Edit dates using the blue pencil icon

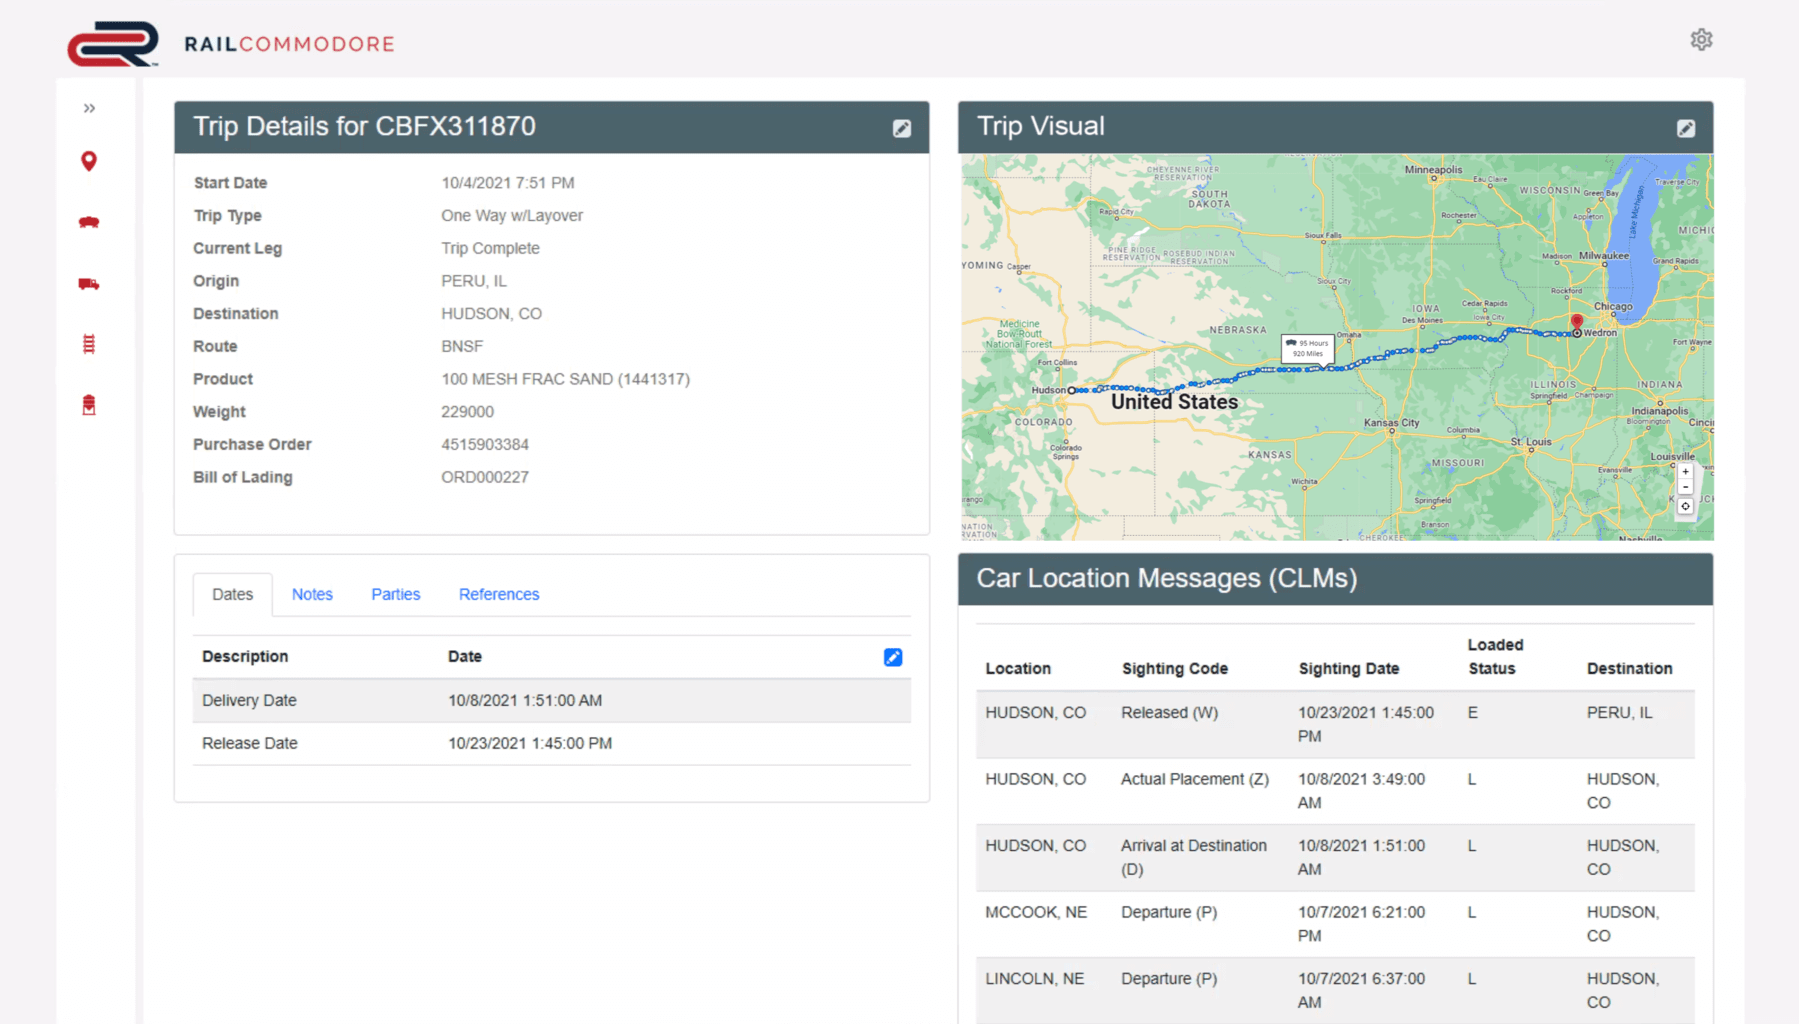892,657
